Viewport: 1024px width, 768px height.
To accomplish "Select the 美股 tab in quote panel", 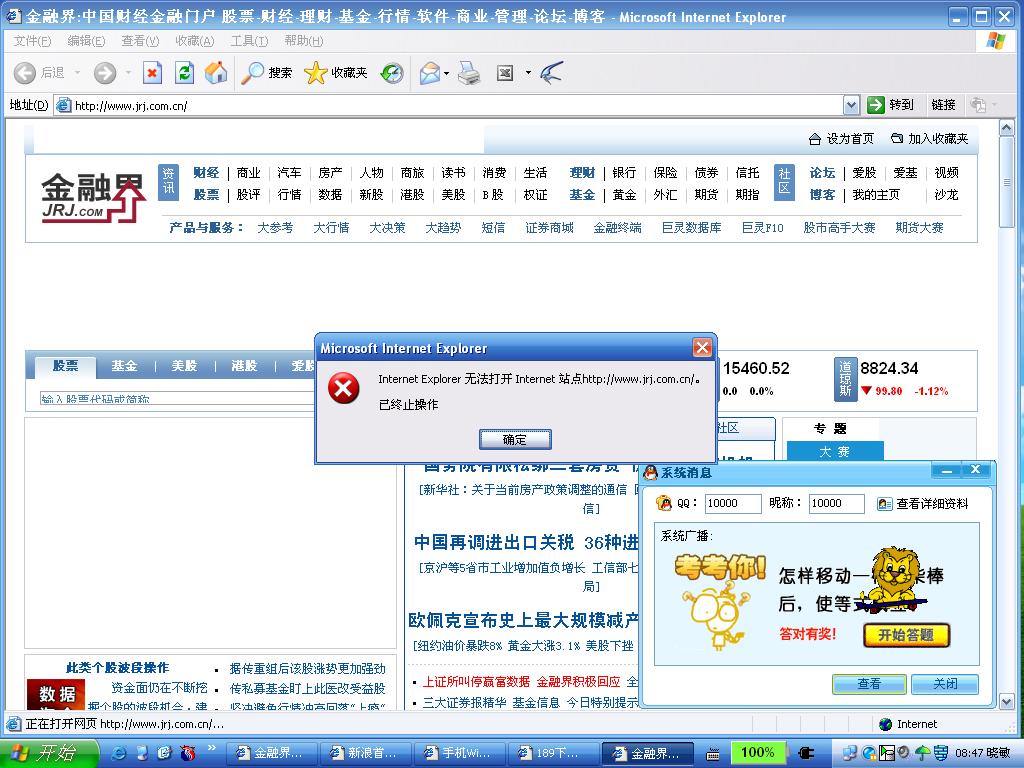I will point(184,366).
